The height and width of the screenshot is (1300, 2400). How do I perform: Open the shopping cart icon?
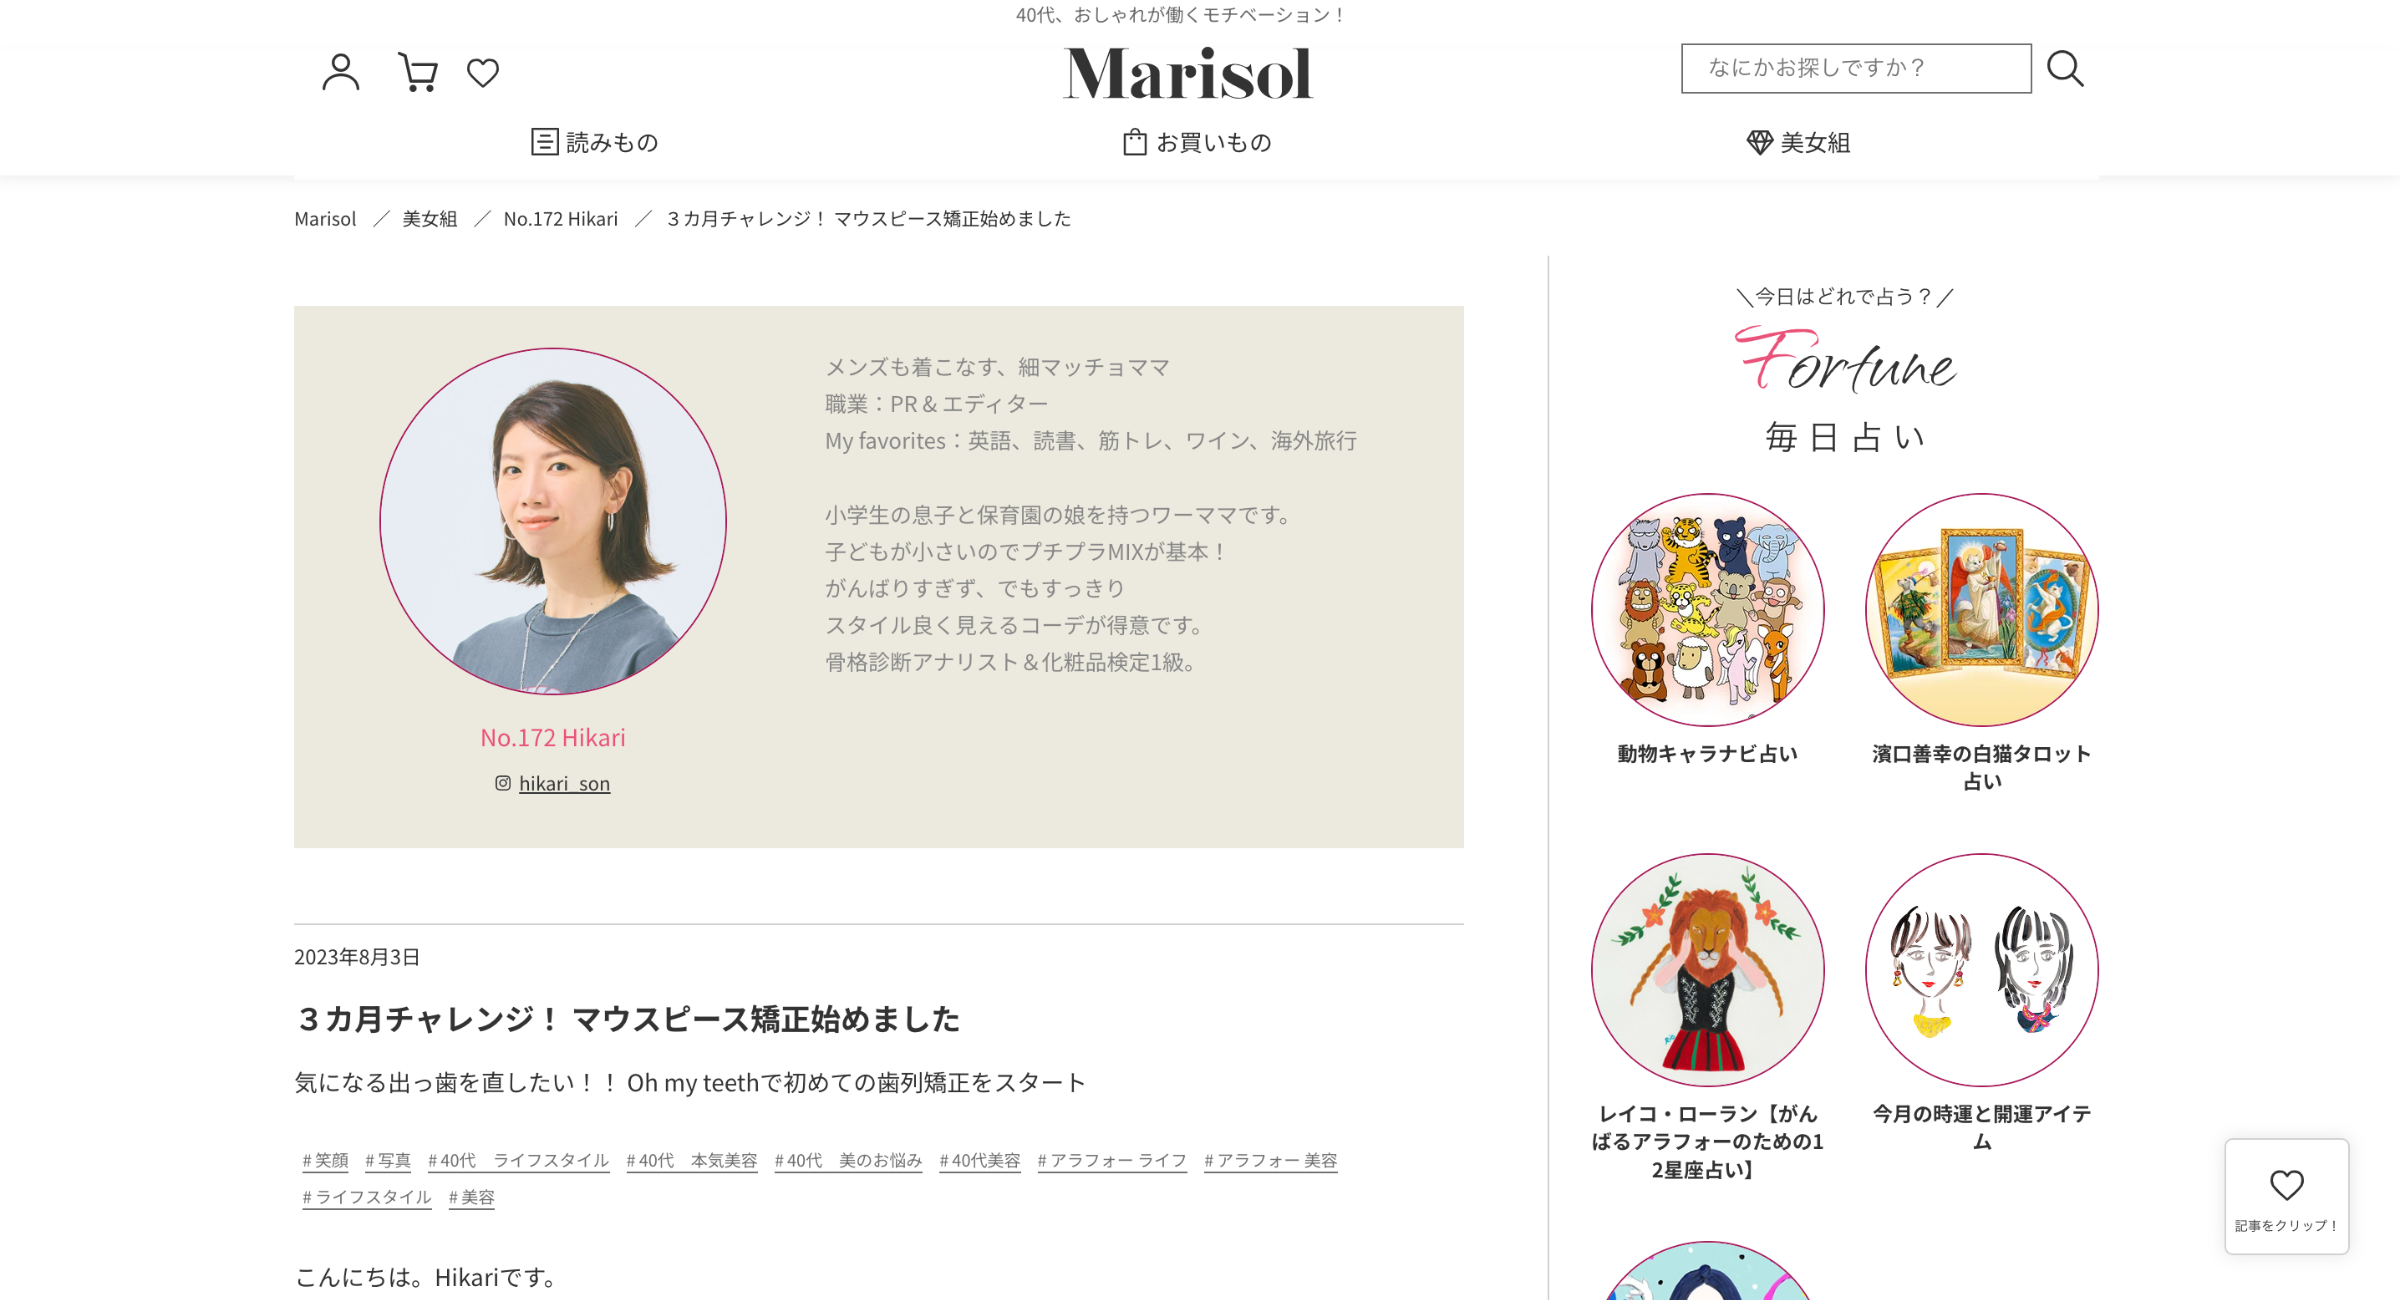[417, 72]
